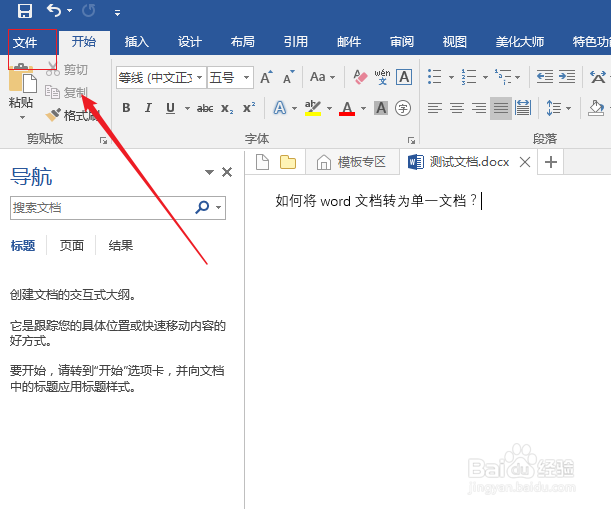Click the Multilevel List icon
611x509 pixels.
point(503,77)
